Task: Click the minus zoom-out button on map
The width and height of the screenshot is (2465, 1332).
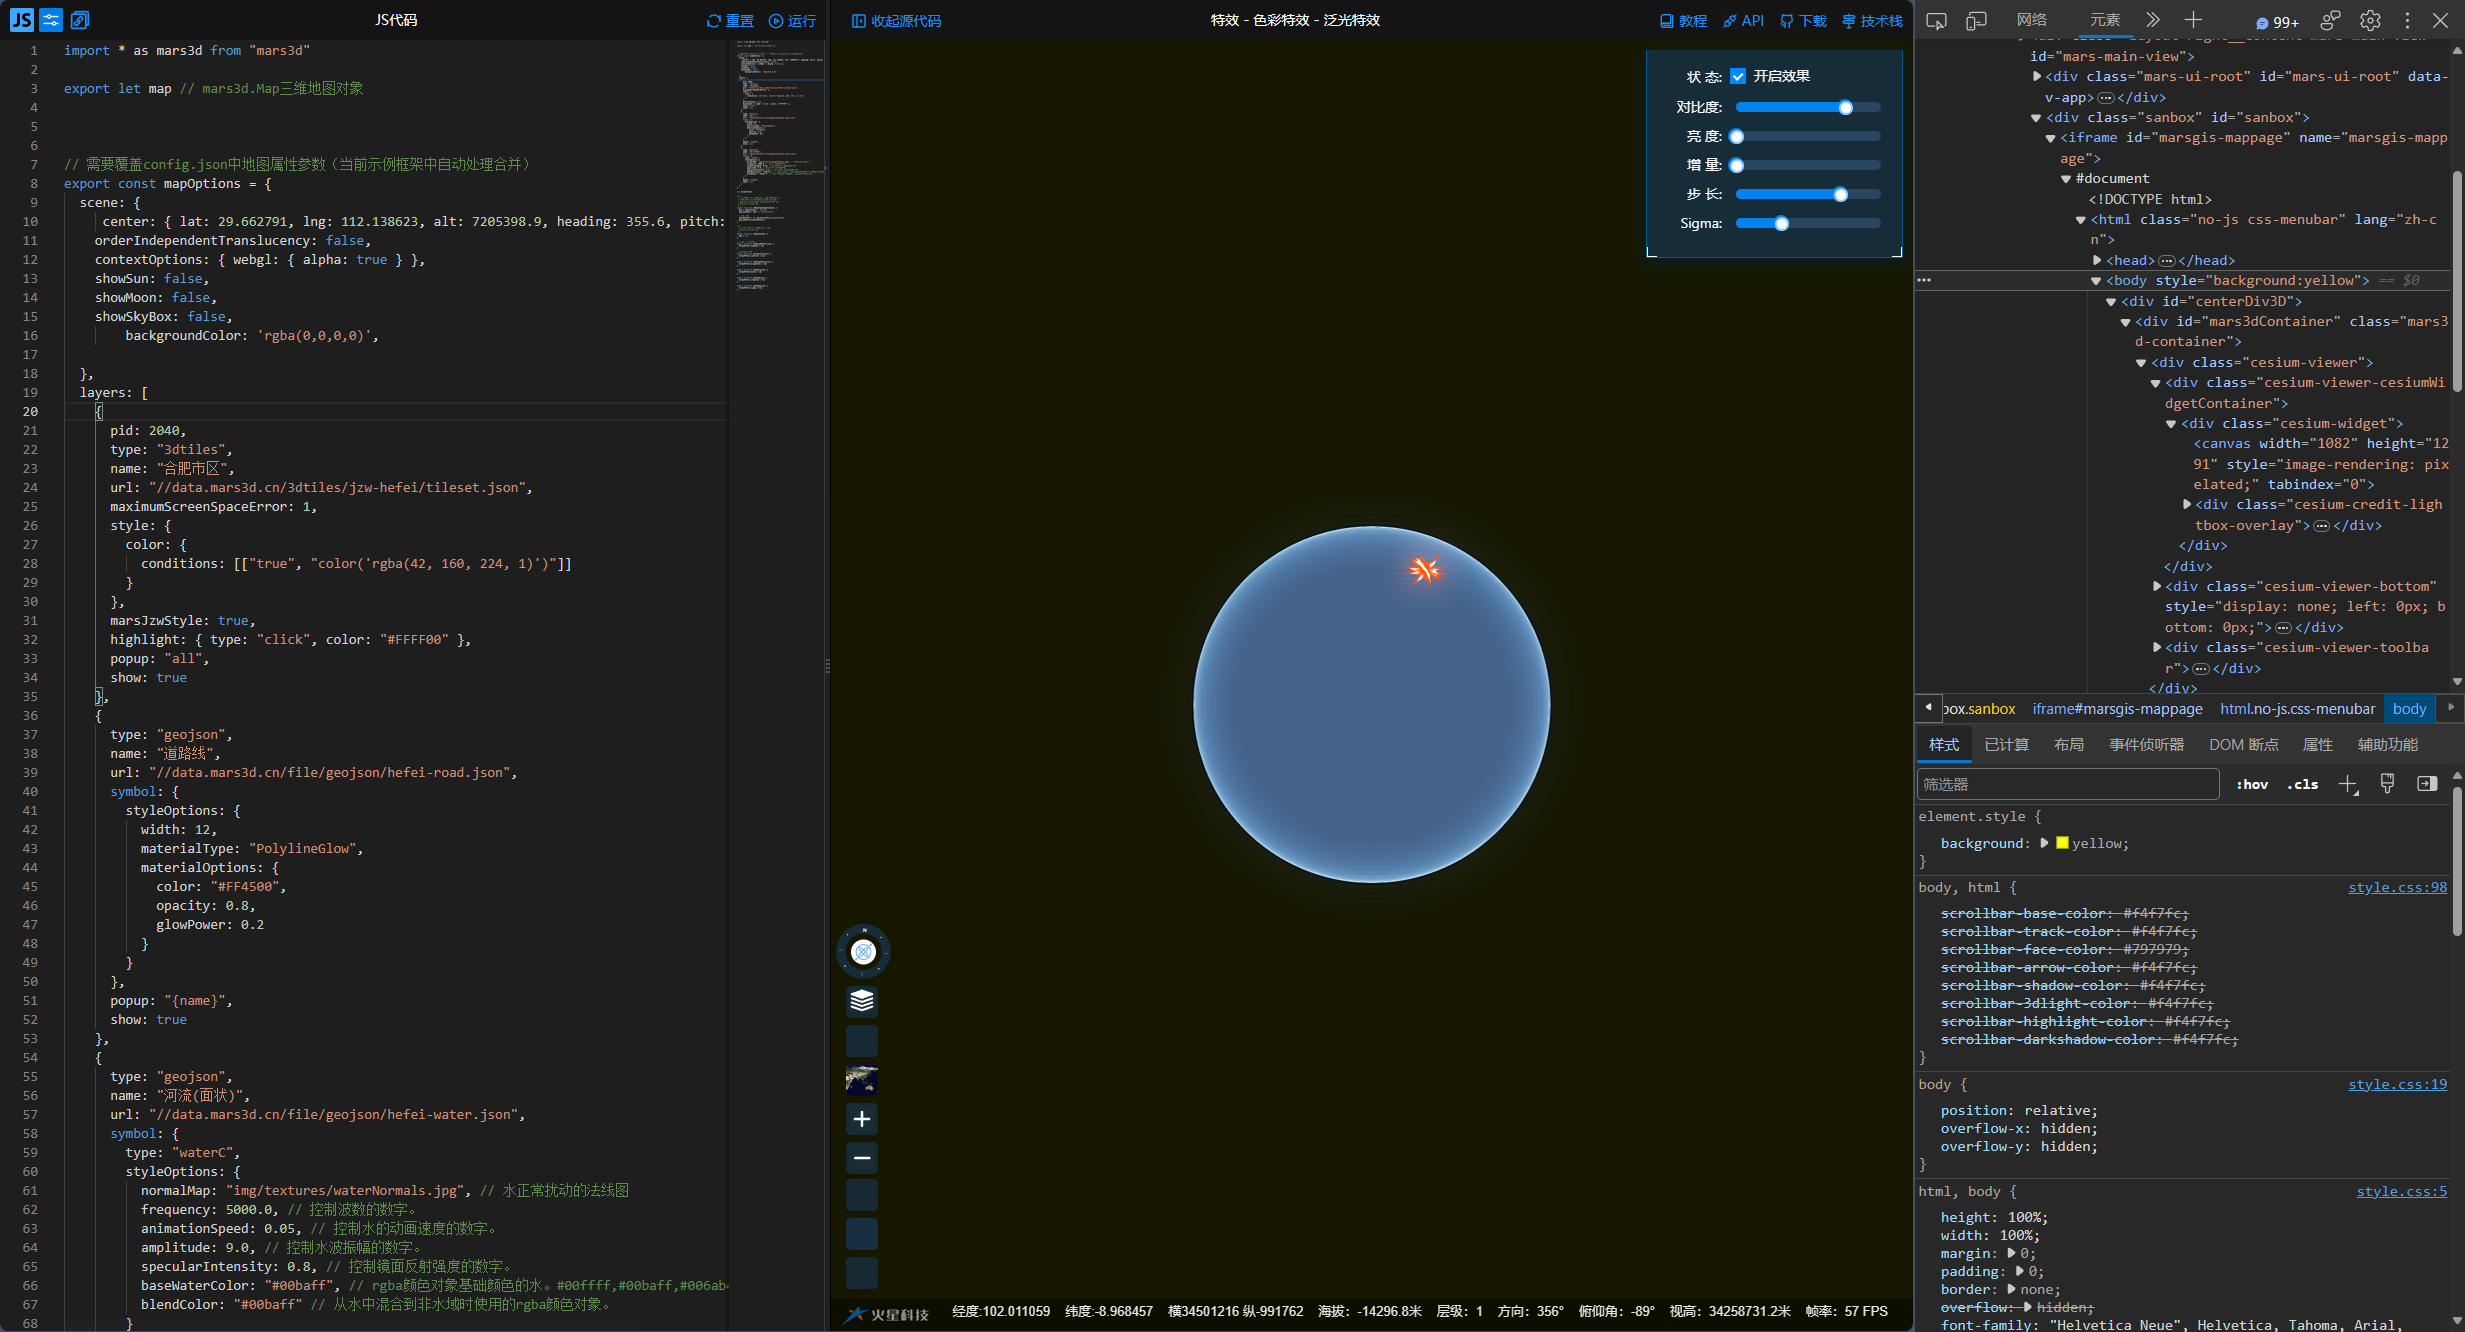Action: click(x=862, y=1158)
